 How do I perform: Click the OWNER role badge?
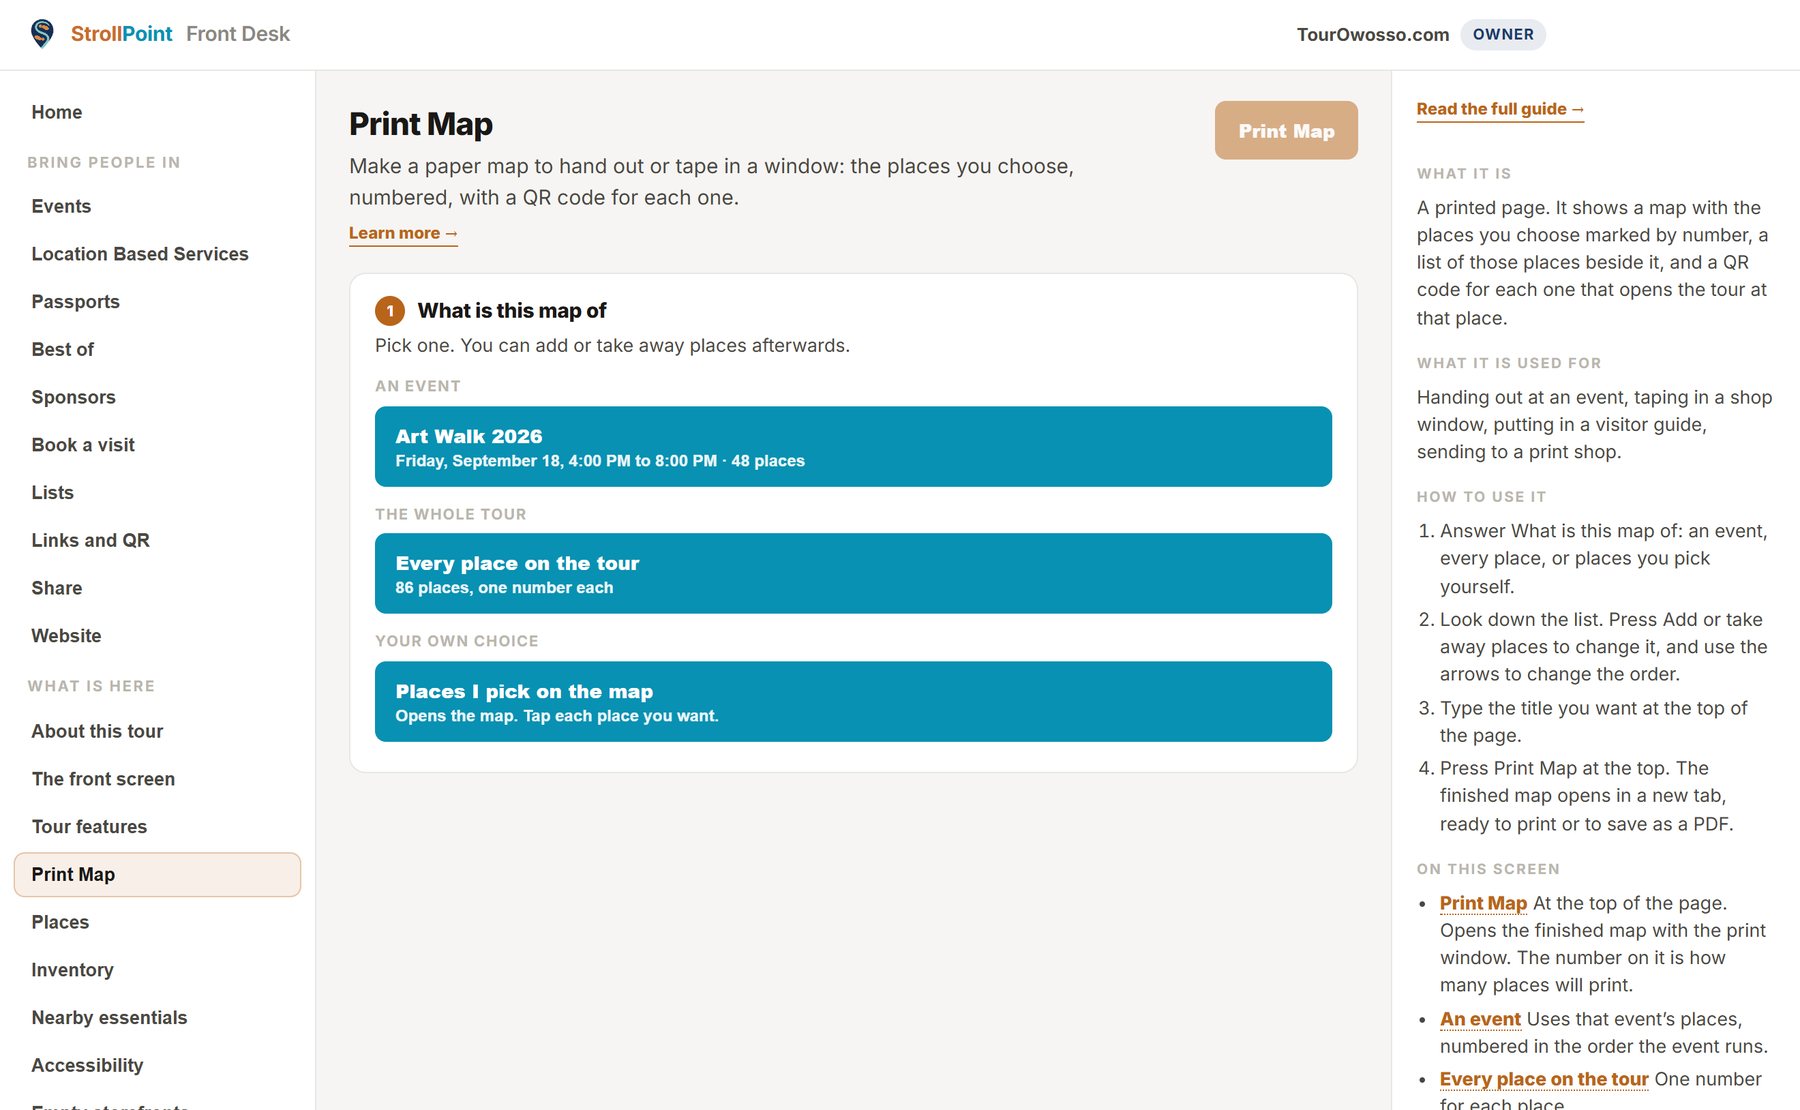(1503, 34)
